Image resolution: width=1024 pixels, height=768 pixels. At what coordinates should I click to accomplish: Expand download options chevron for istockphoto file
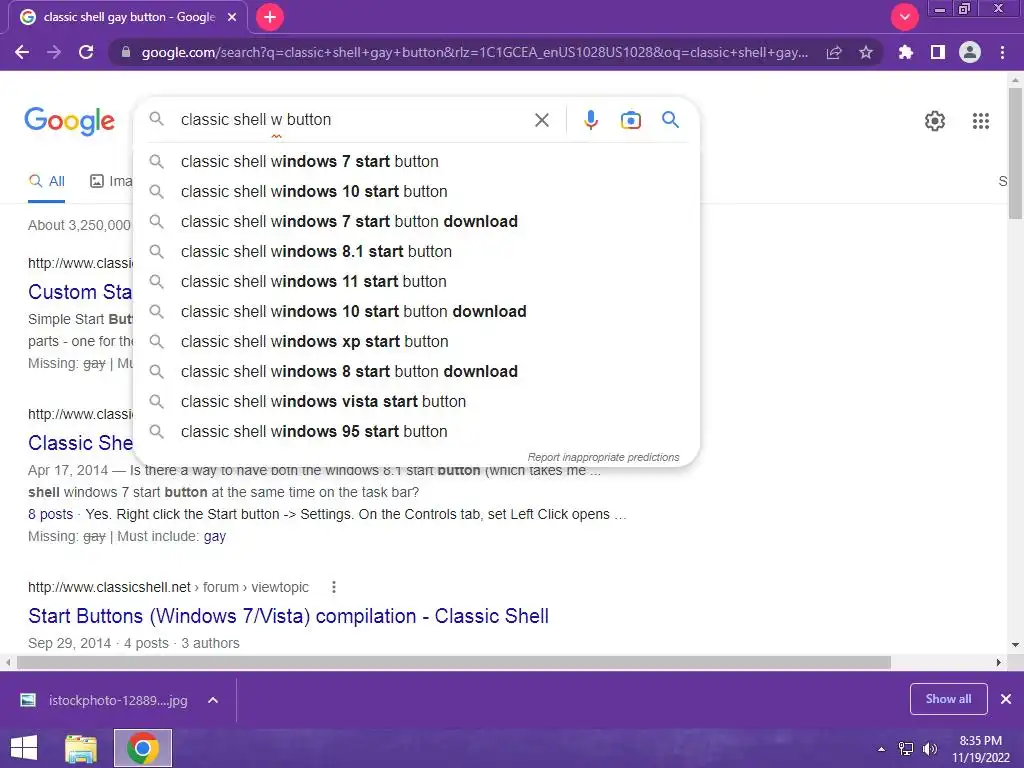click(213, 700)
